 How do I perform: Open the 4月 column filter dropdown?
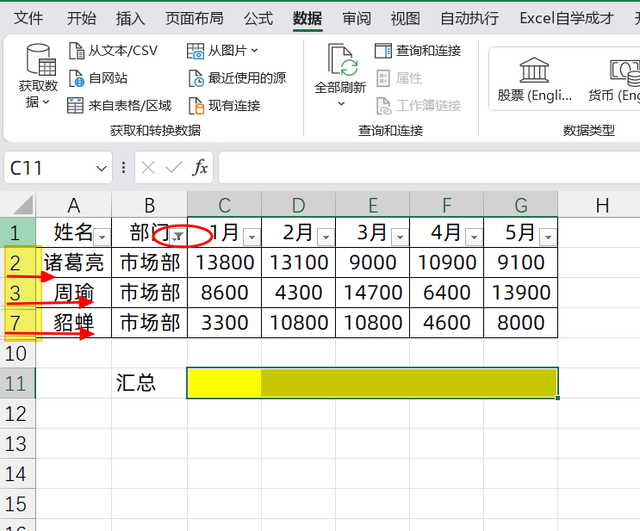coord(474,237)
